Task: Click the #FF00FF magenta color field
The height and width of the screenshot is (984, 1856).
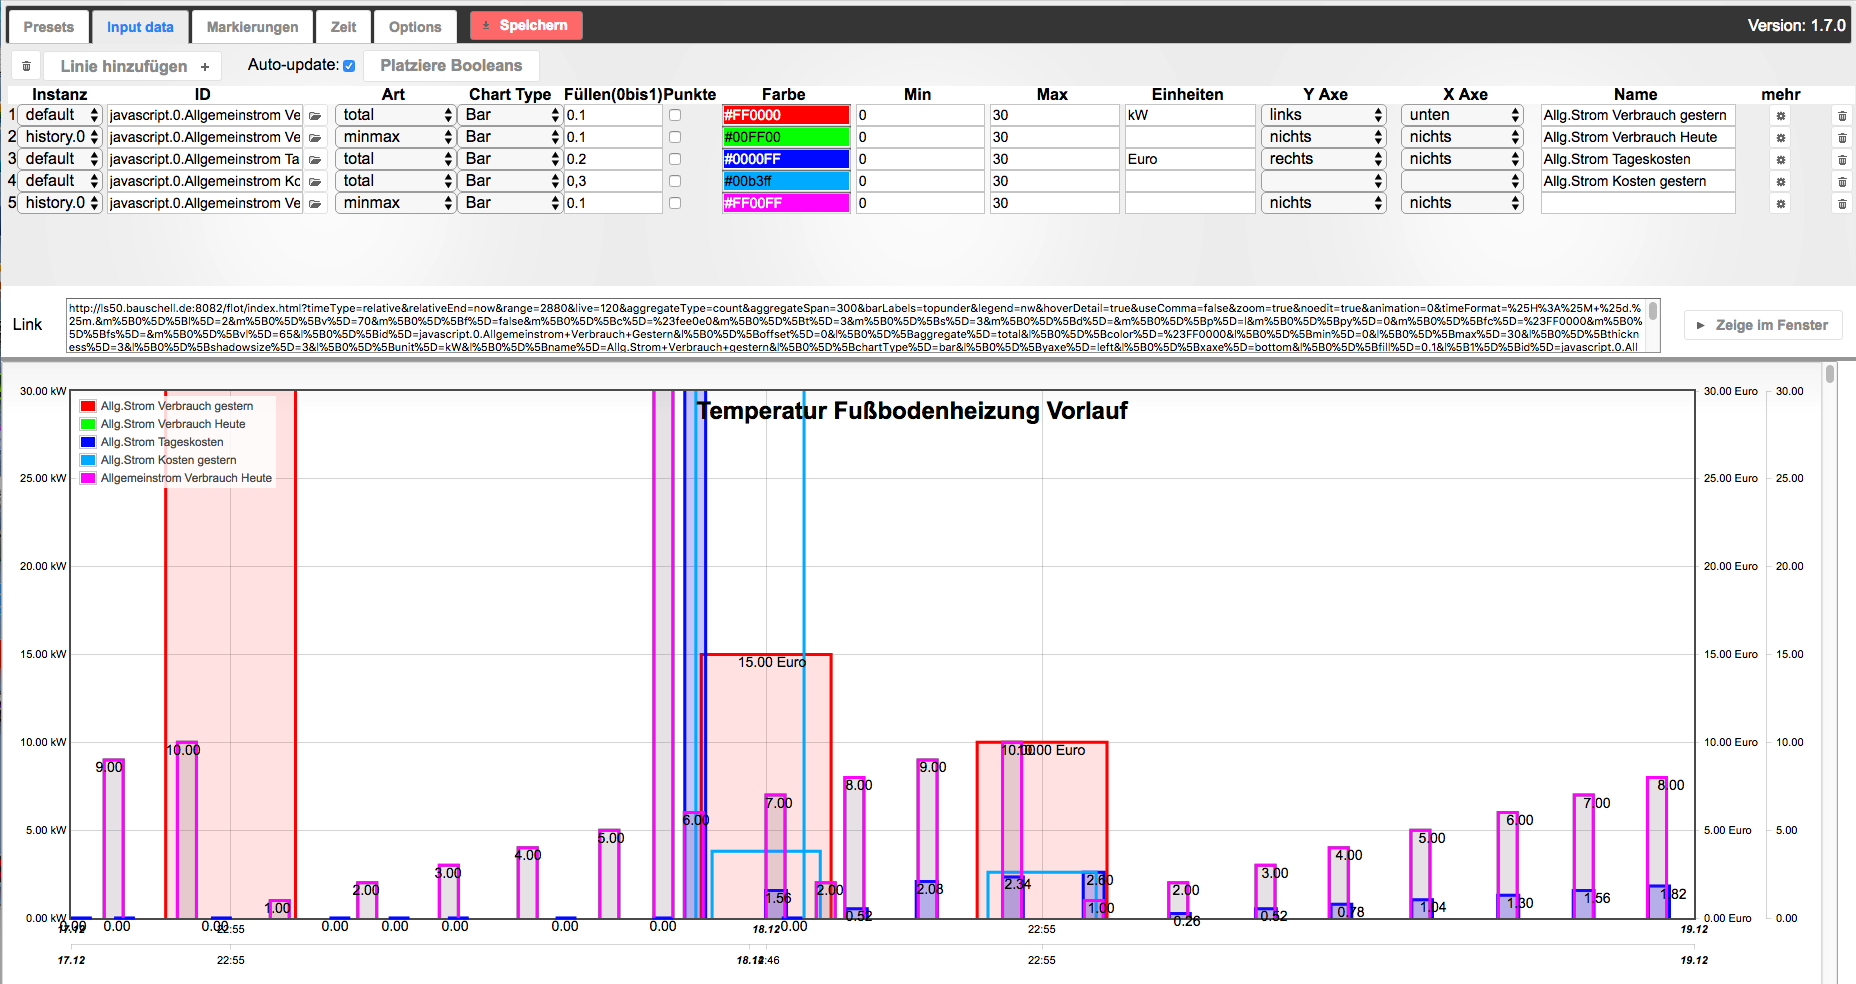Action: pos(786,203)
